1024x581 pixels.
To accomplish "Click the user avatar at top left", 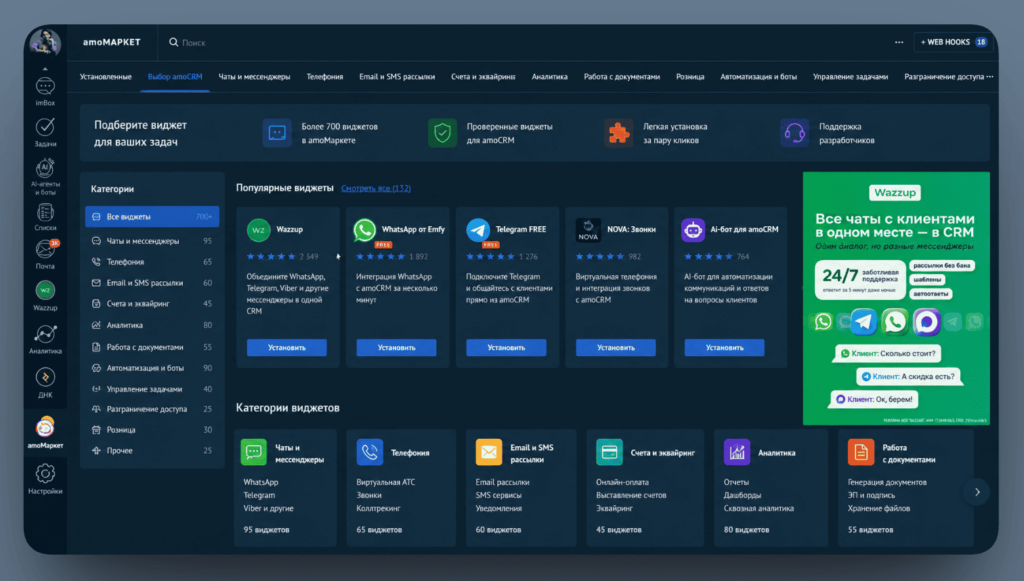I will 45,42.
